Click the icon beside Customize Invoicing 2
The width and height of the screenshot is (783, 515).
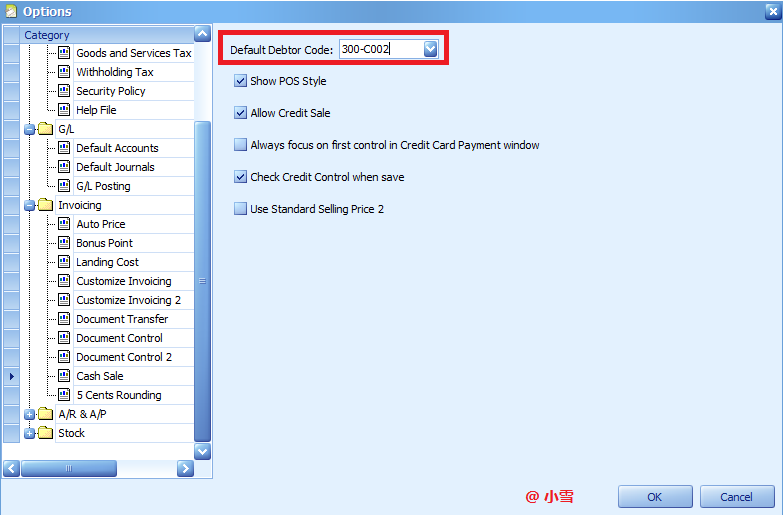(x=64, y=299)
